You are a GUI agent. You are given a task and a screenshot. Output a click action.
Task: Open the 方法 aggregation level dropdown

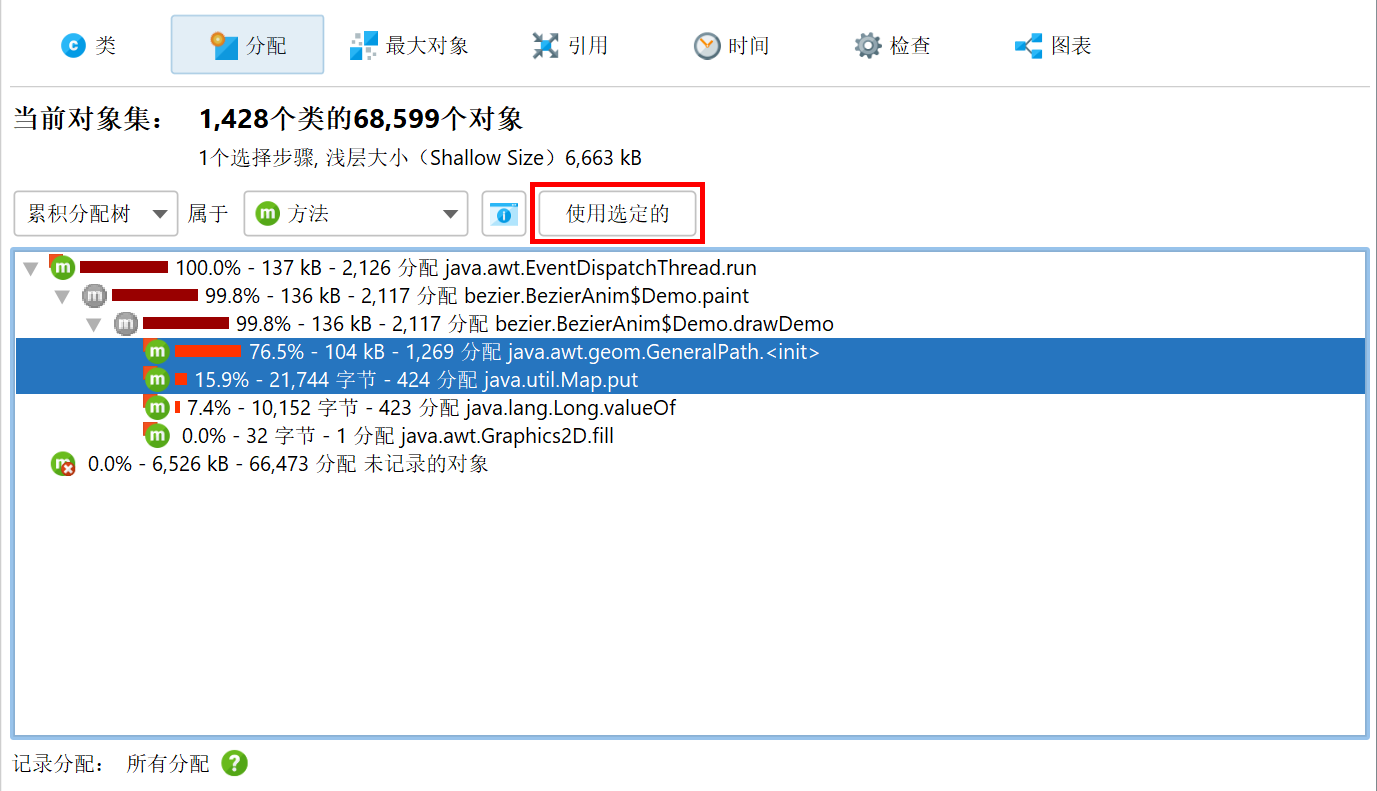356,213
